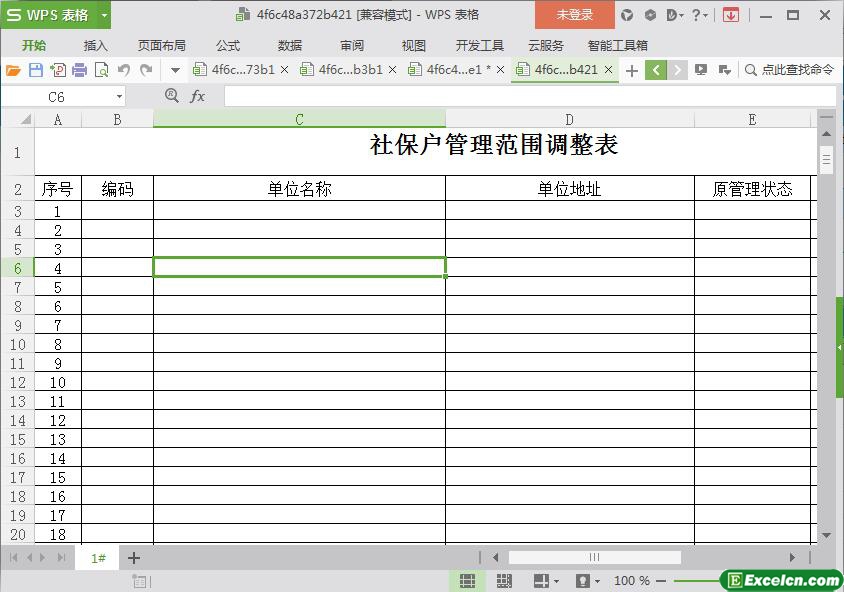Image resolution: width=844 pixels, height=592 pixels.
Task: Add a new document tab with plus
Action: pyautogui.click(x=632, y=71)
